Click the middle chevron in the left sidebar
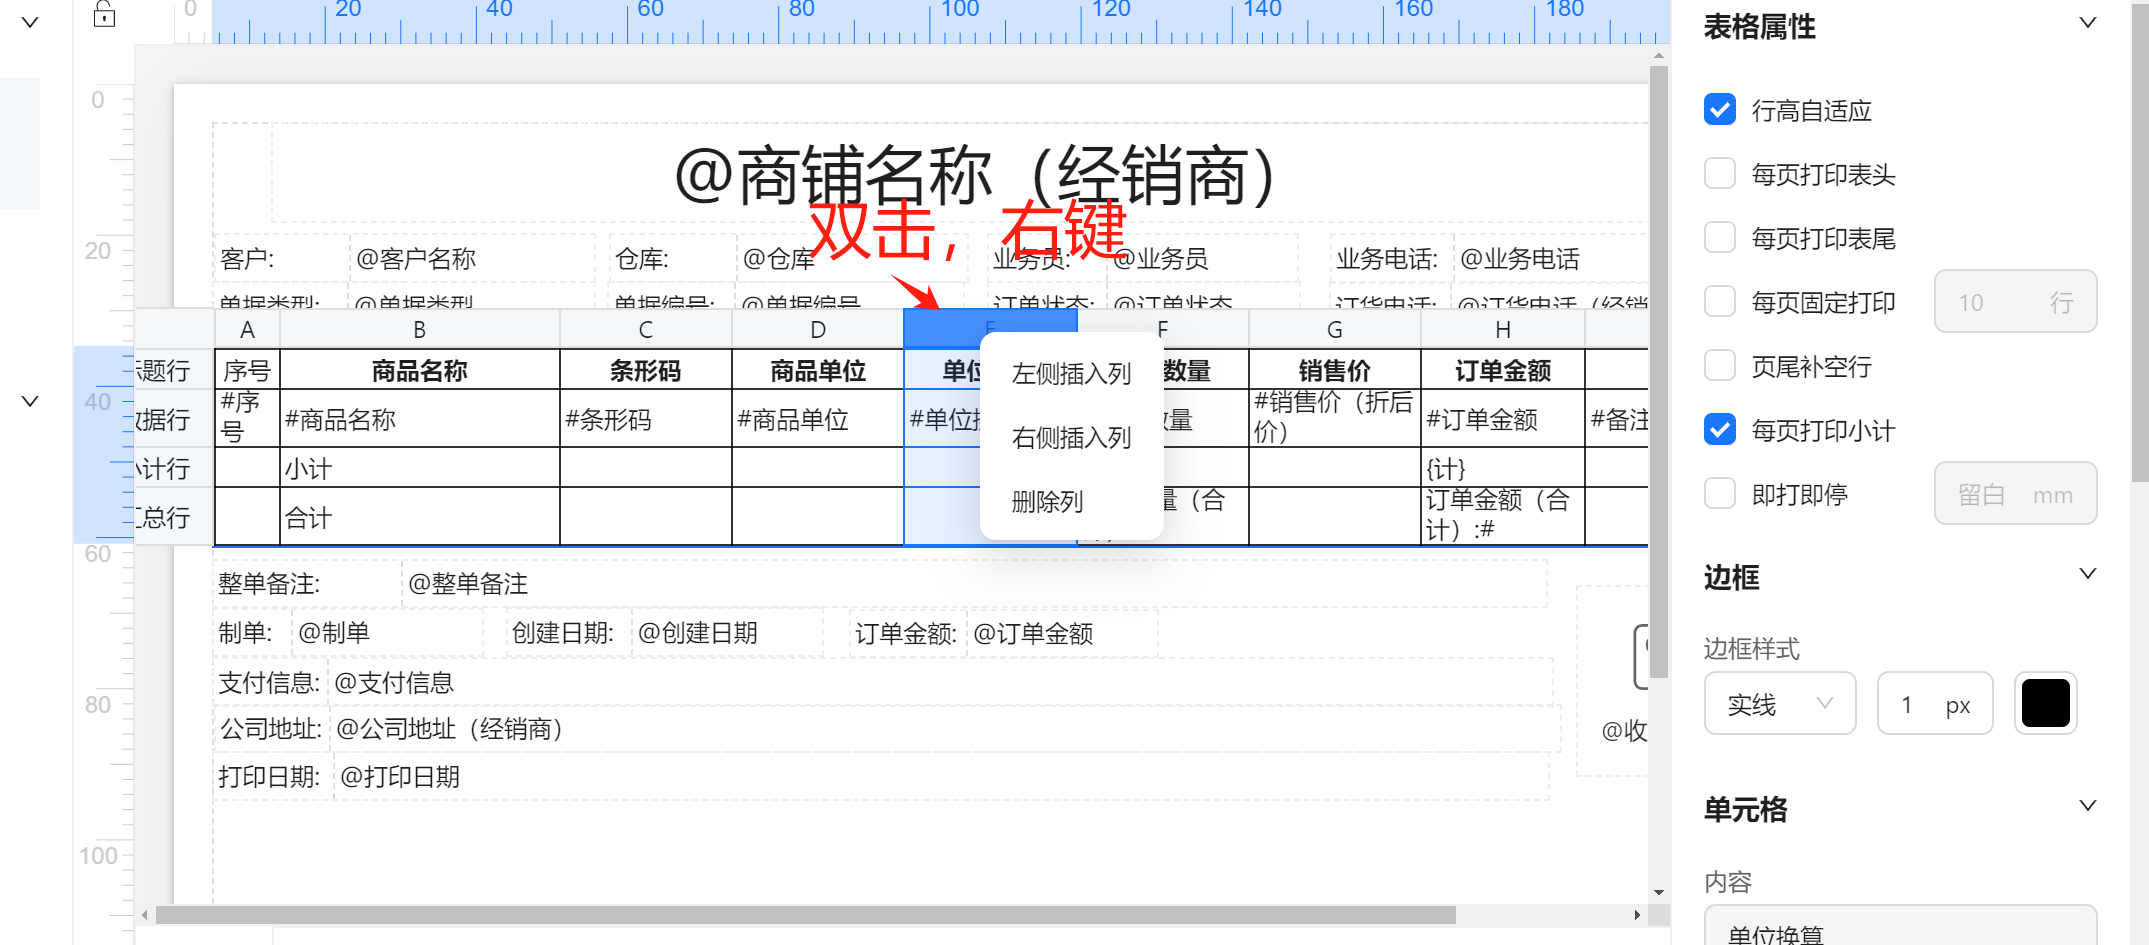The width and height of the screenshot is (2149, 945). tap(30, 401)
